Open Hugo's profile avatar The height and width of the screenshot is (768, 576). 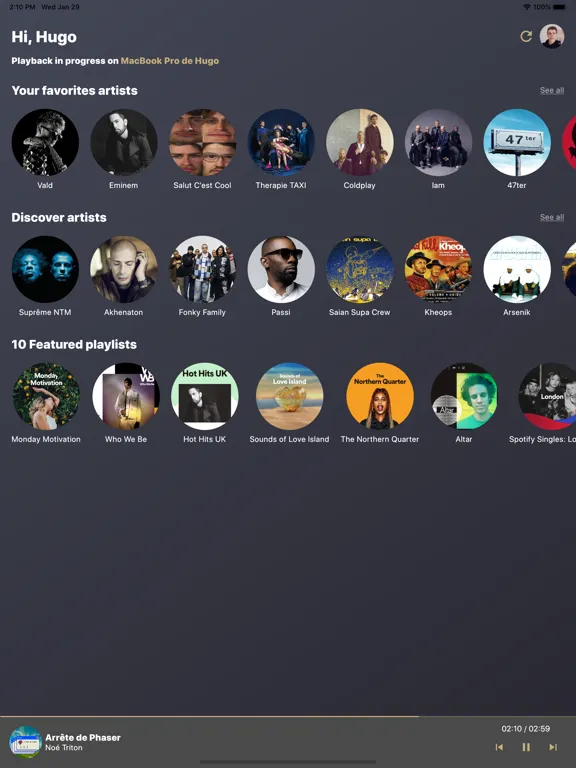(552, 36)
